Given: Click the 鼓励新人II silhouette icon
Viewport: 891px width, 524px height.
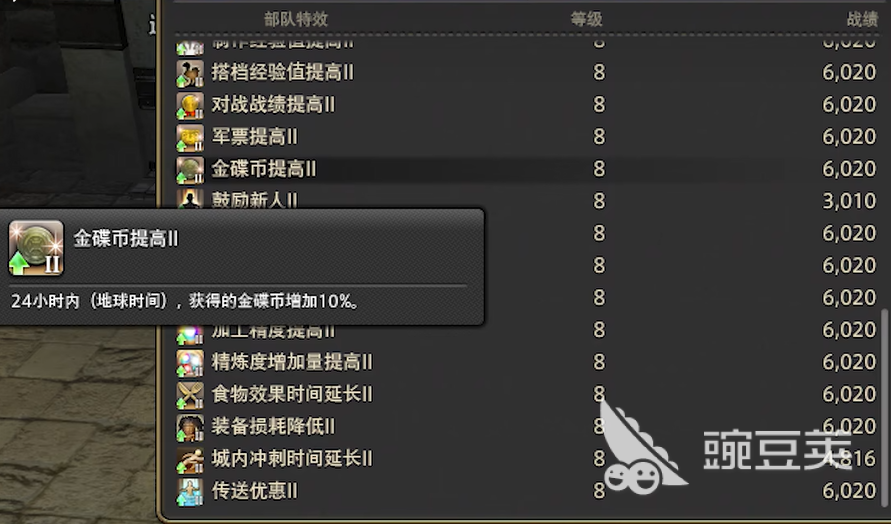Looking at the screenshot, I should point(190,198).
